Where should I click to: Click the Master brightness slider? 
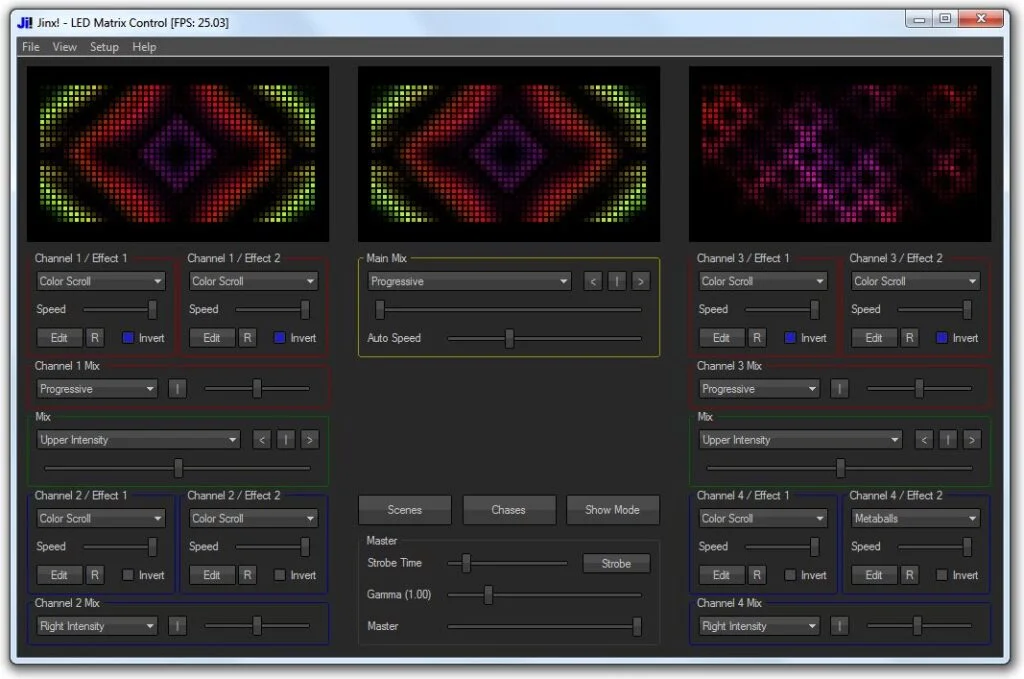pos(545,626)
